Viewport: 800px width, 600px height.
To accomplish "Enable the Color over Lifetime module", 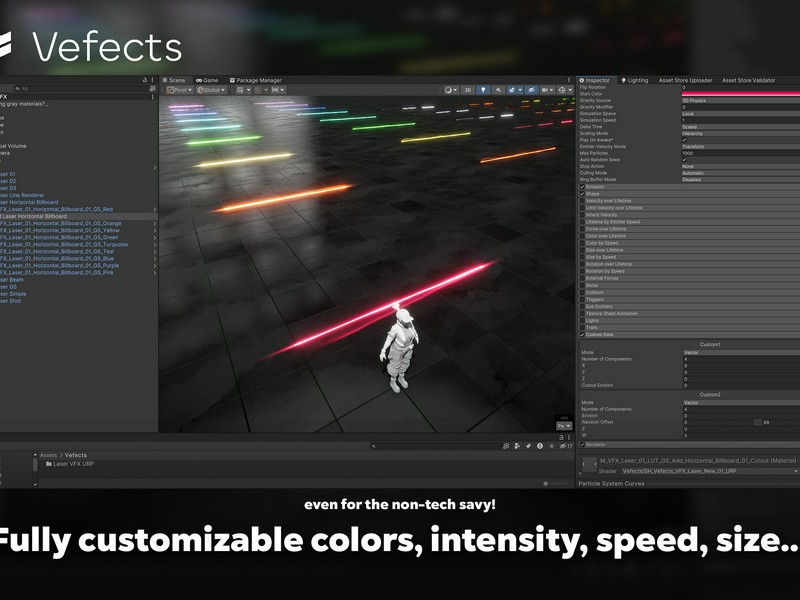I will 582,236.
